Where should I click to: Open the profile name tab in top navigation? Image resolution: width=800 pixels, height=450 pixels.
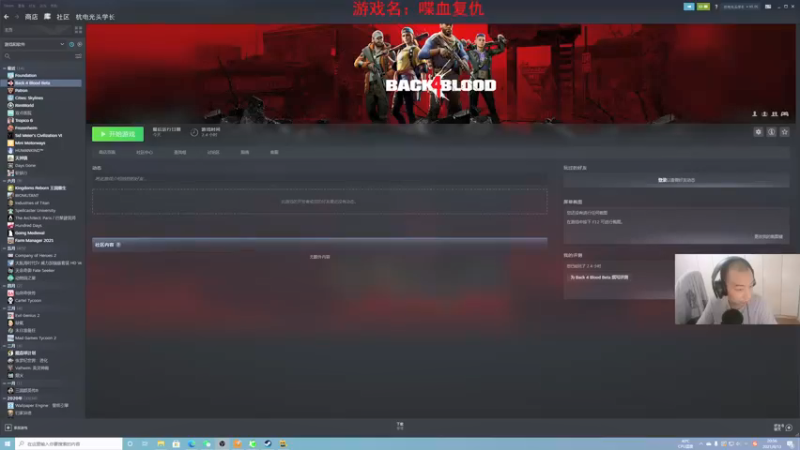(95, 17)
